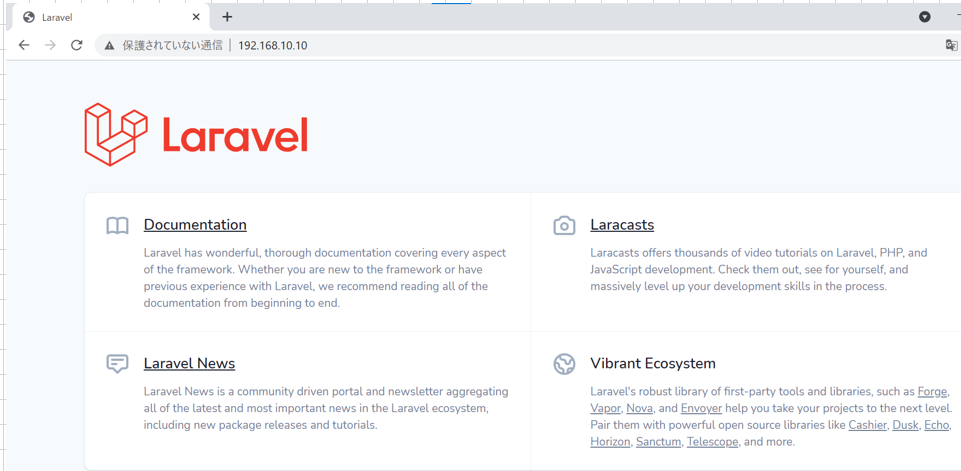Viewport: 961px width, 471px height.
Task: Follow the Envoyer link
Action: pyautogui.click(x=701, y=408)
